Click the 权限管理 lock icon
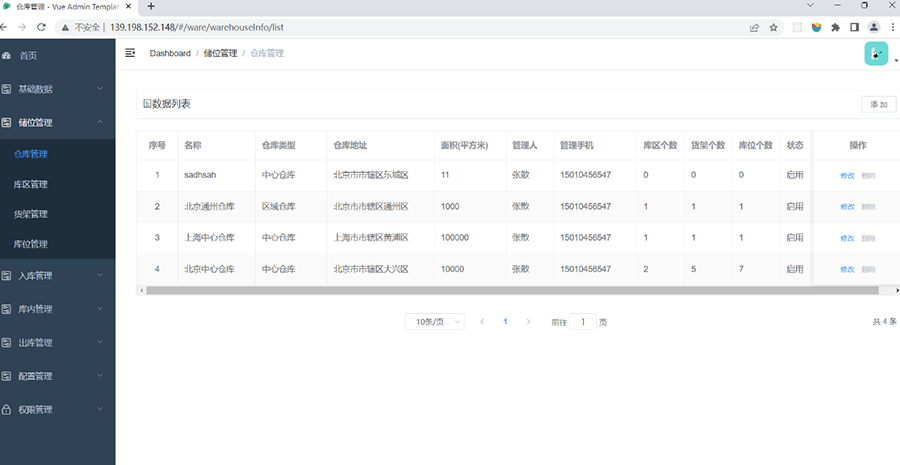This screenshot has height=465, width=900. click(6, 409)
